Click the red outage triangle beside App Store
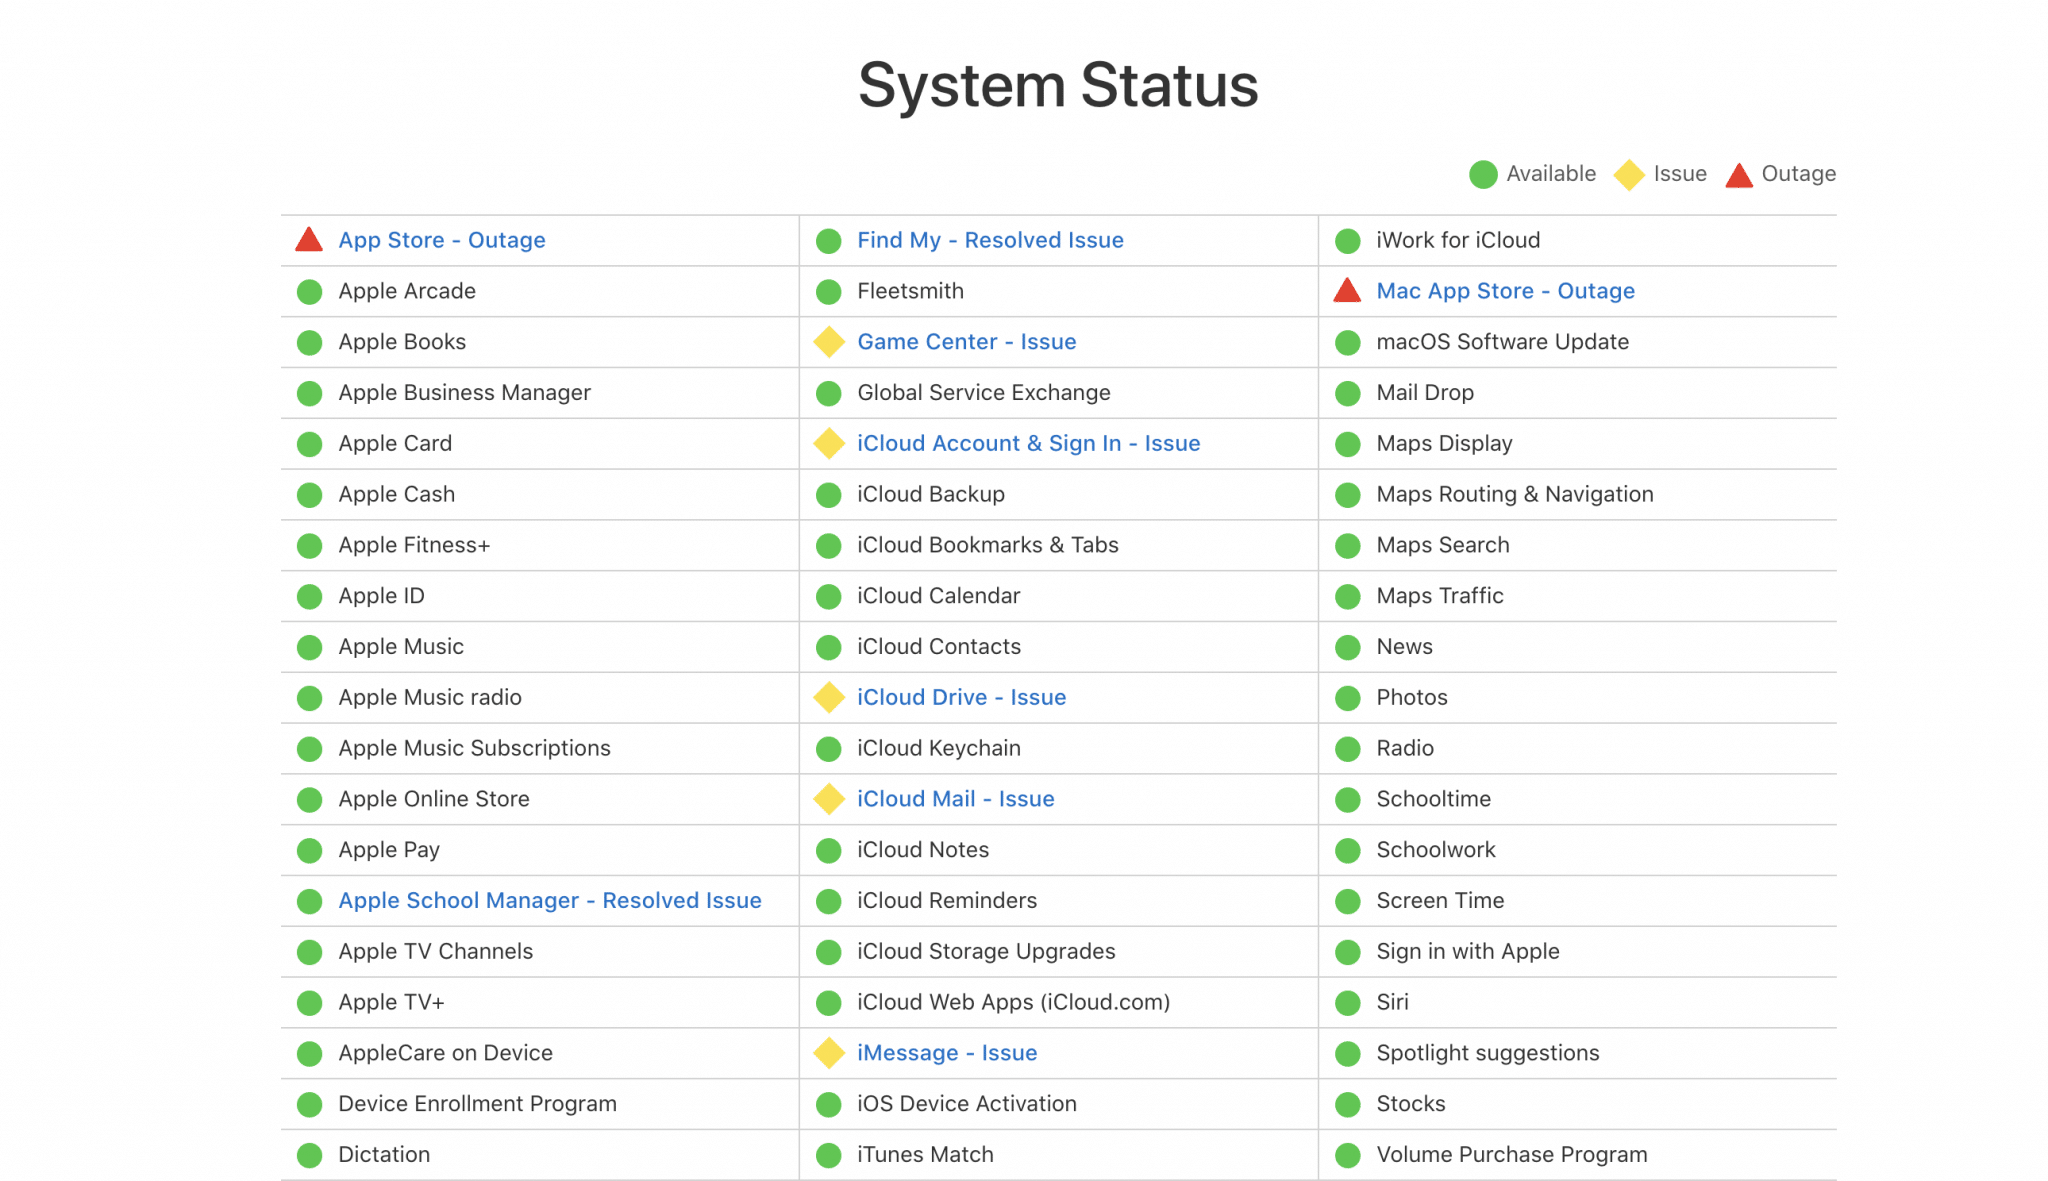 coord(309,240)
